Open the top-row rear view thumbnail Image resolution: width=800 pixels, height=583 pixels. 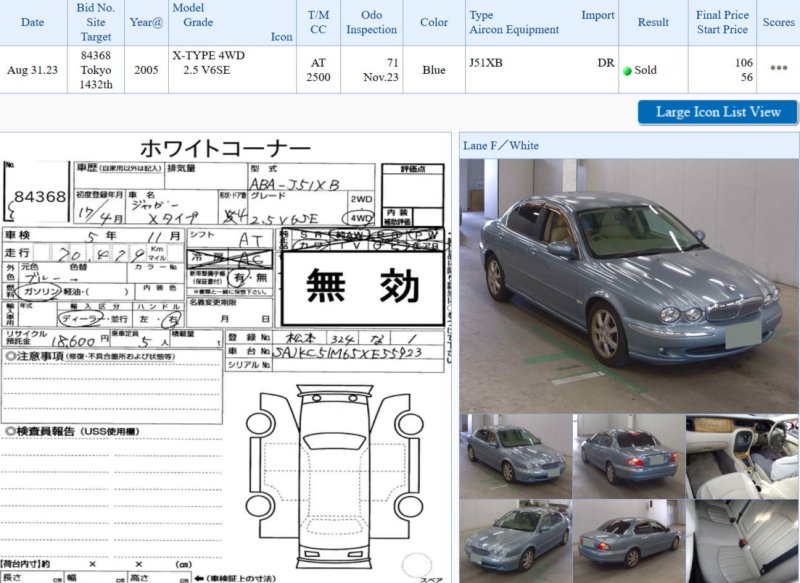click(628, 456)
